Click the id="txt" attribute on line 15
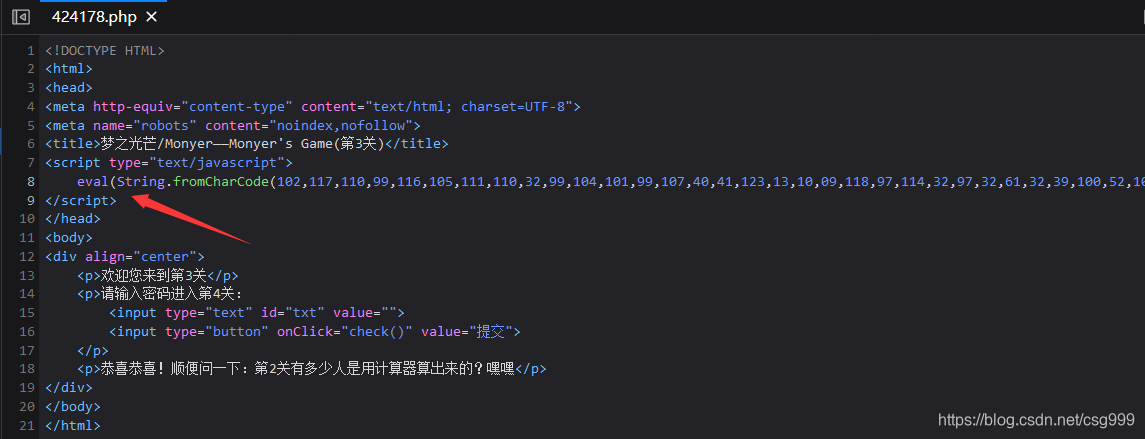1145x439 pixels. click(x=293, y=313)
